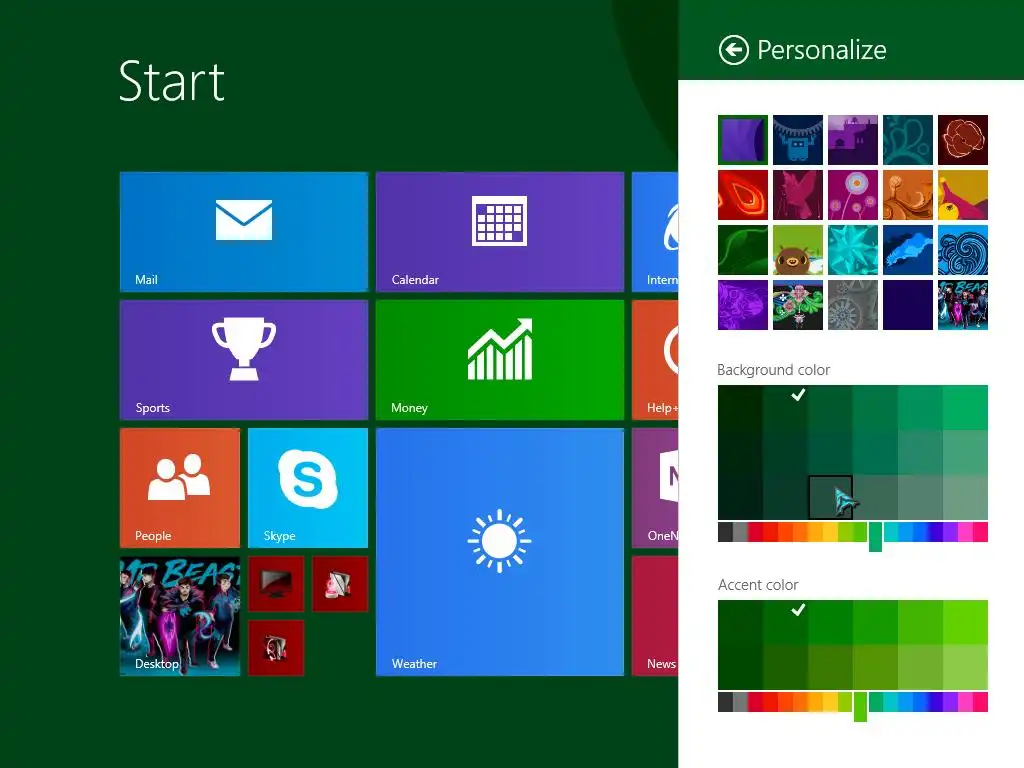This screenshot has width=1024, height=768.
Task: Choose the blue robot background design
Action: coord(797,140)
